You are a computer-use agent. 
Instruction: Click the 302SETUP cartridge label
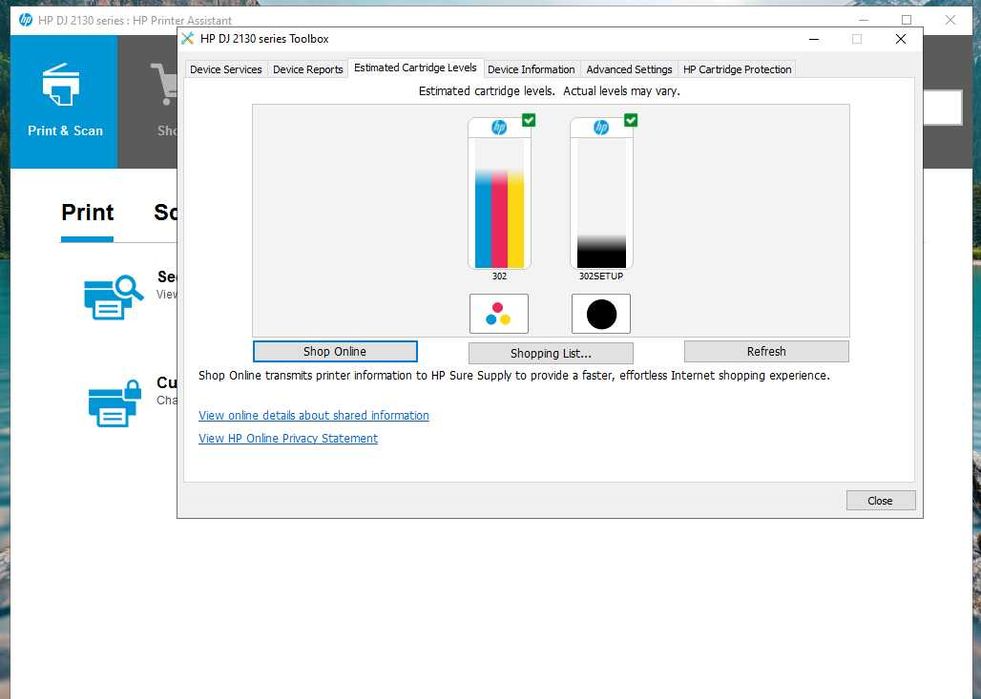point(601,276)
